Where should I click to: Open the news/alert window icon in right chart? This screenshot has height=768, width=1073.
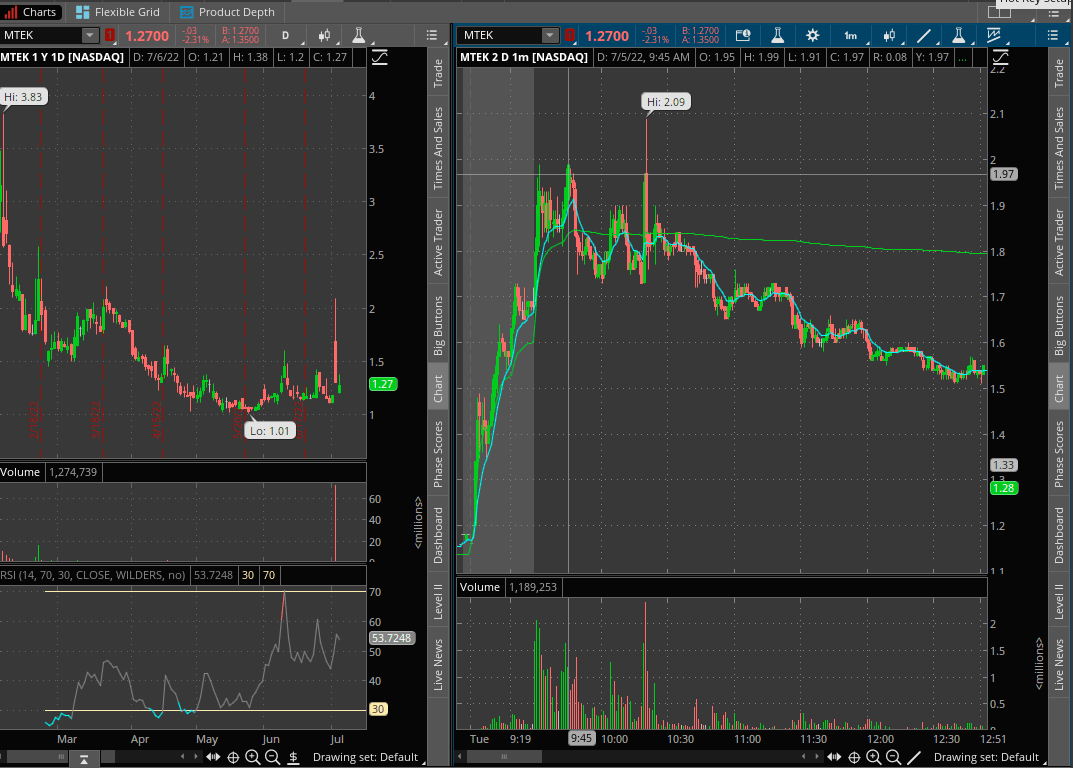742,36
